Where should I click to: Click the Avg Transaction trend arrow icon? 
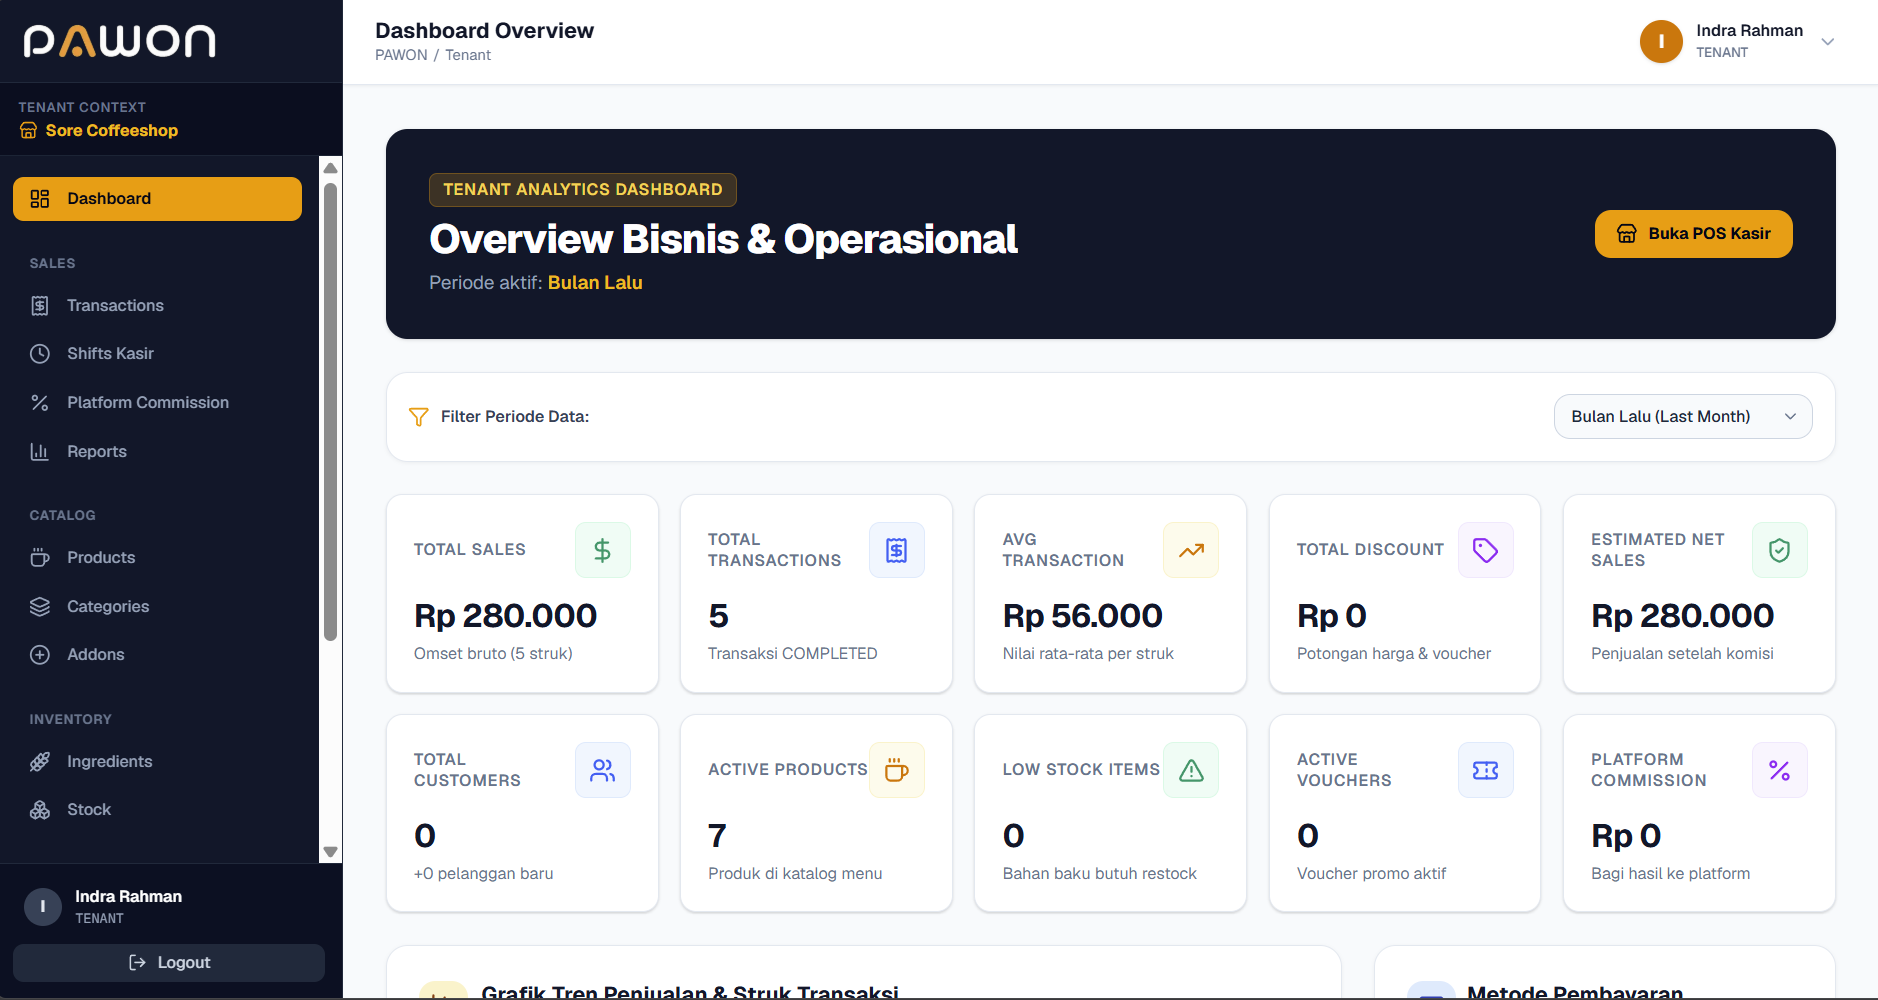[x=1191, y=550]
